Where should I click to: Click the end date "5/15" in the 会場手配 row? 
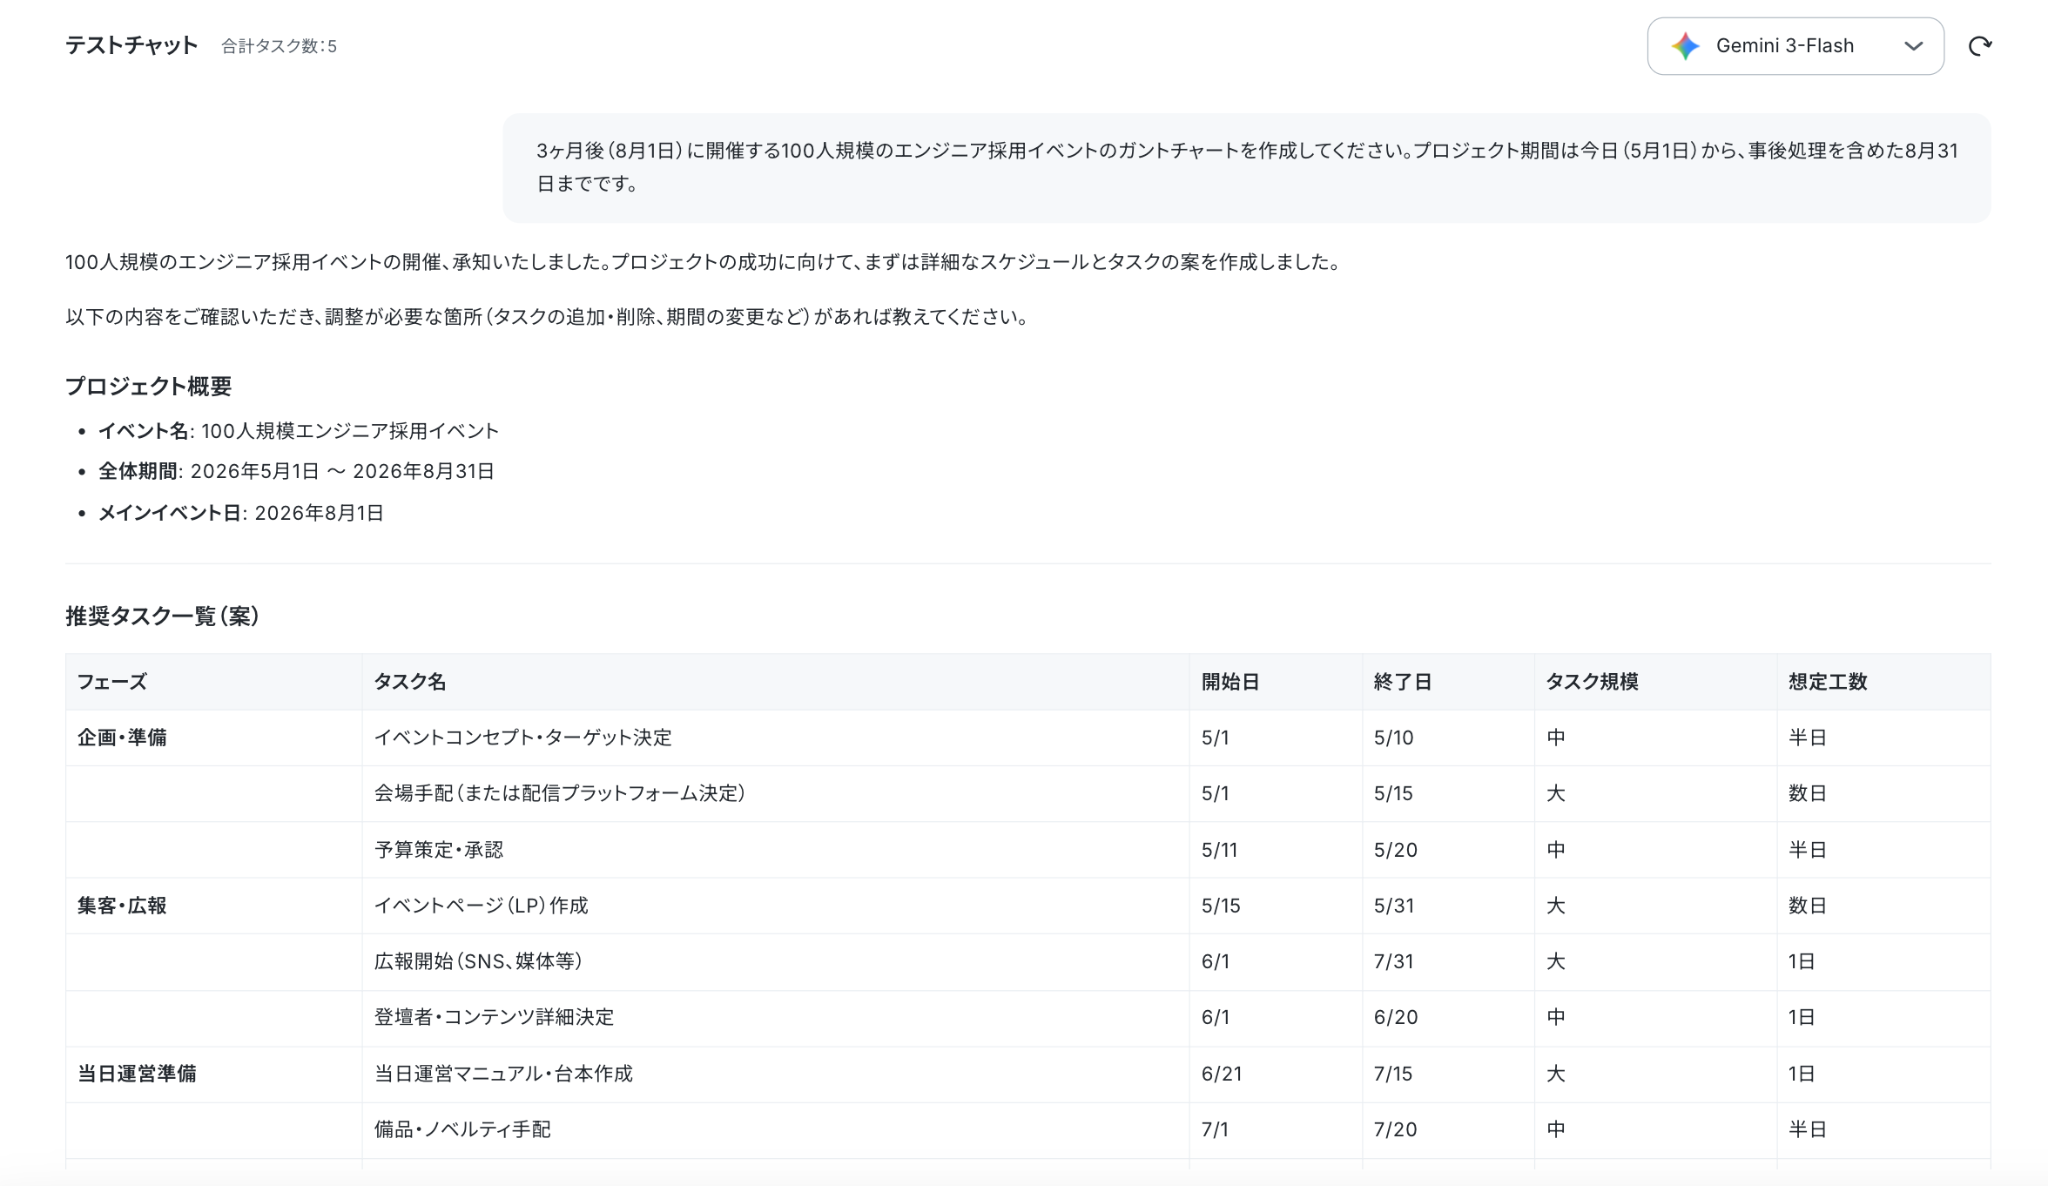(1394, 794)
